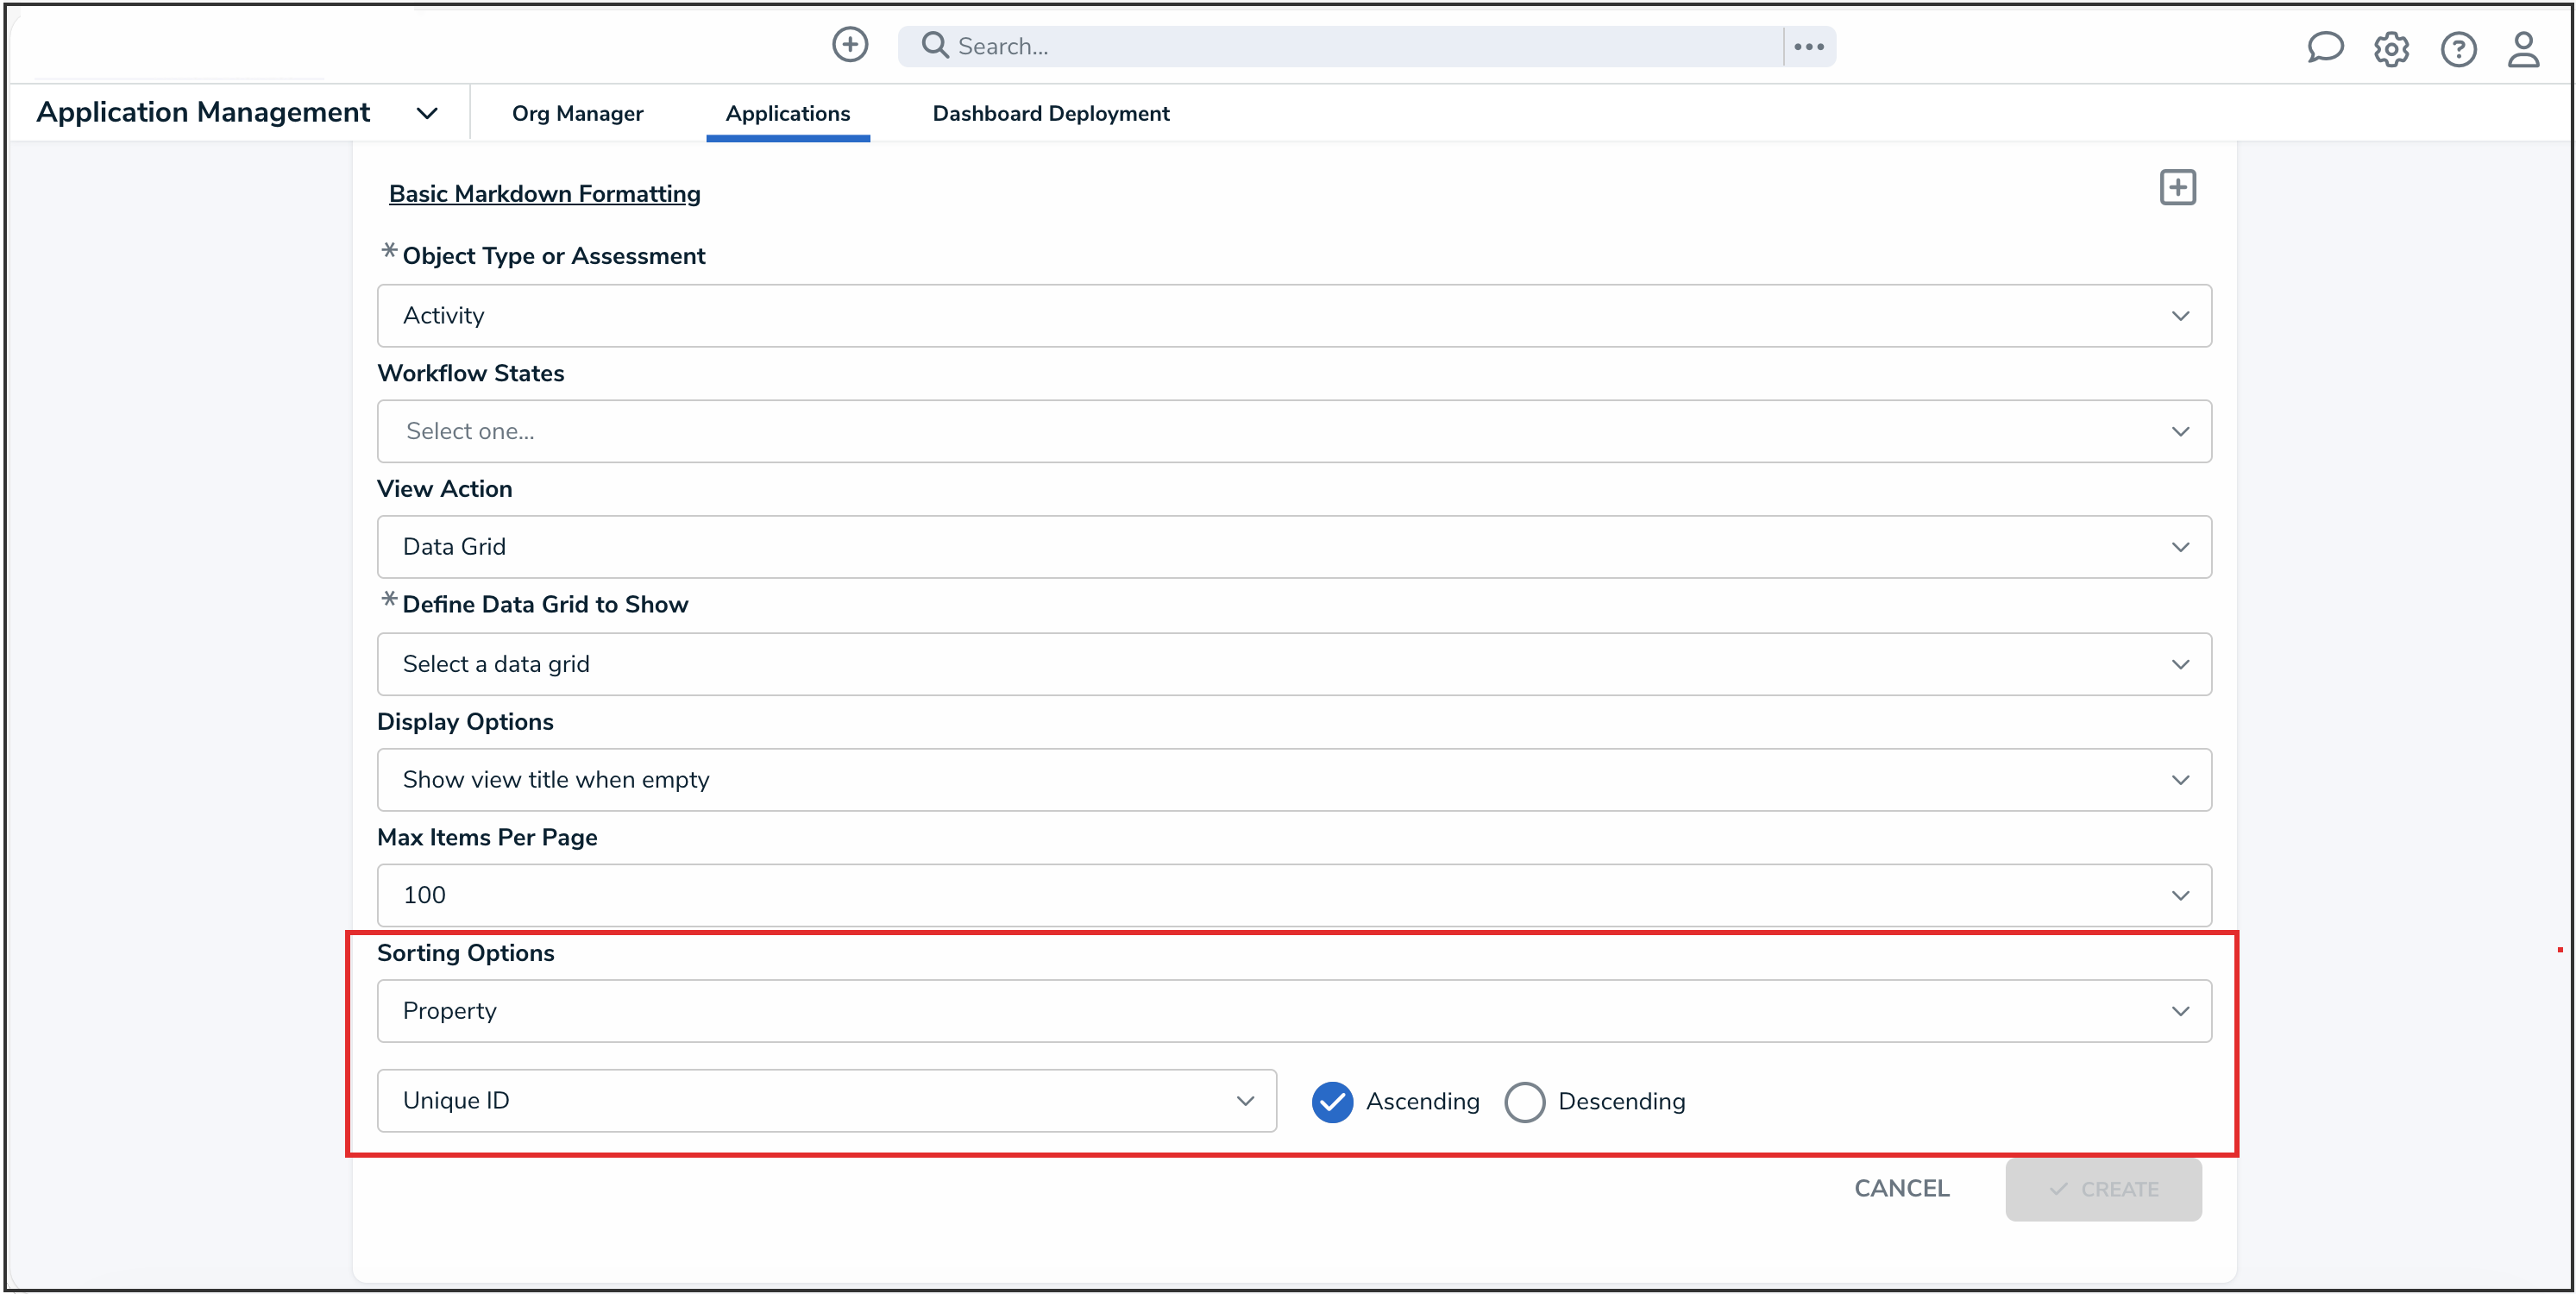The image size is (2576, 1294).
Task: Open the add new item menu
Action: click(849, 45)
